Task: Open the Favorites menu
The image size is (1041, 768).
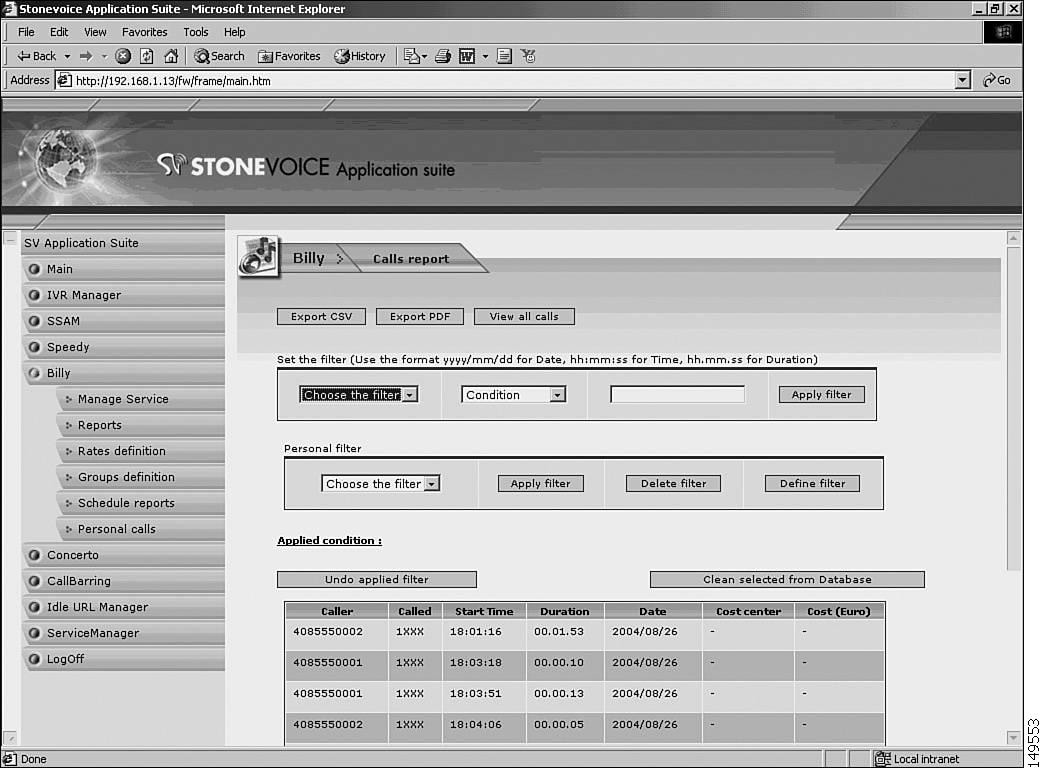Action: pyautogui.click(x=144, y=32)
